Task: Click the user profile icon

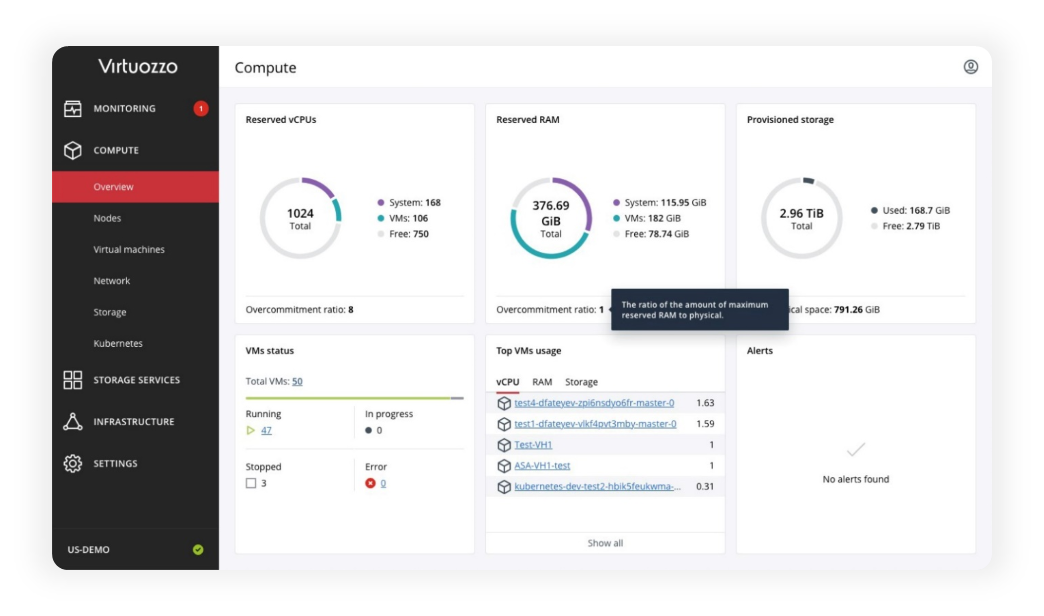Action: [970, 67]
